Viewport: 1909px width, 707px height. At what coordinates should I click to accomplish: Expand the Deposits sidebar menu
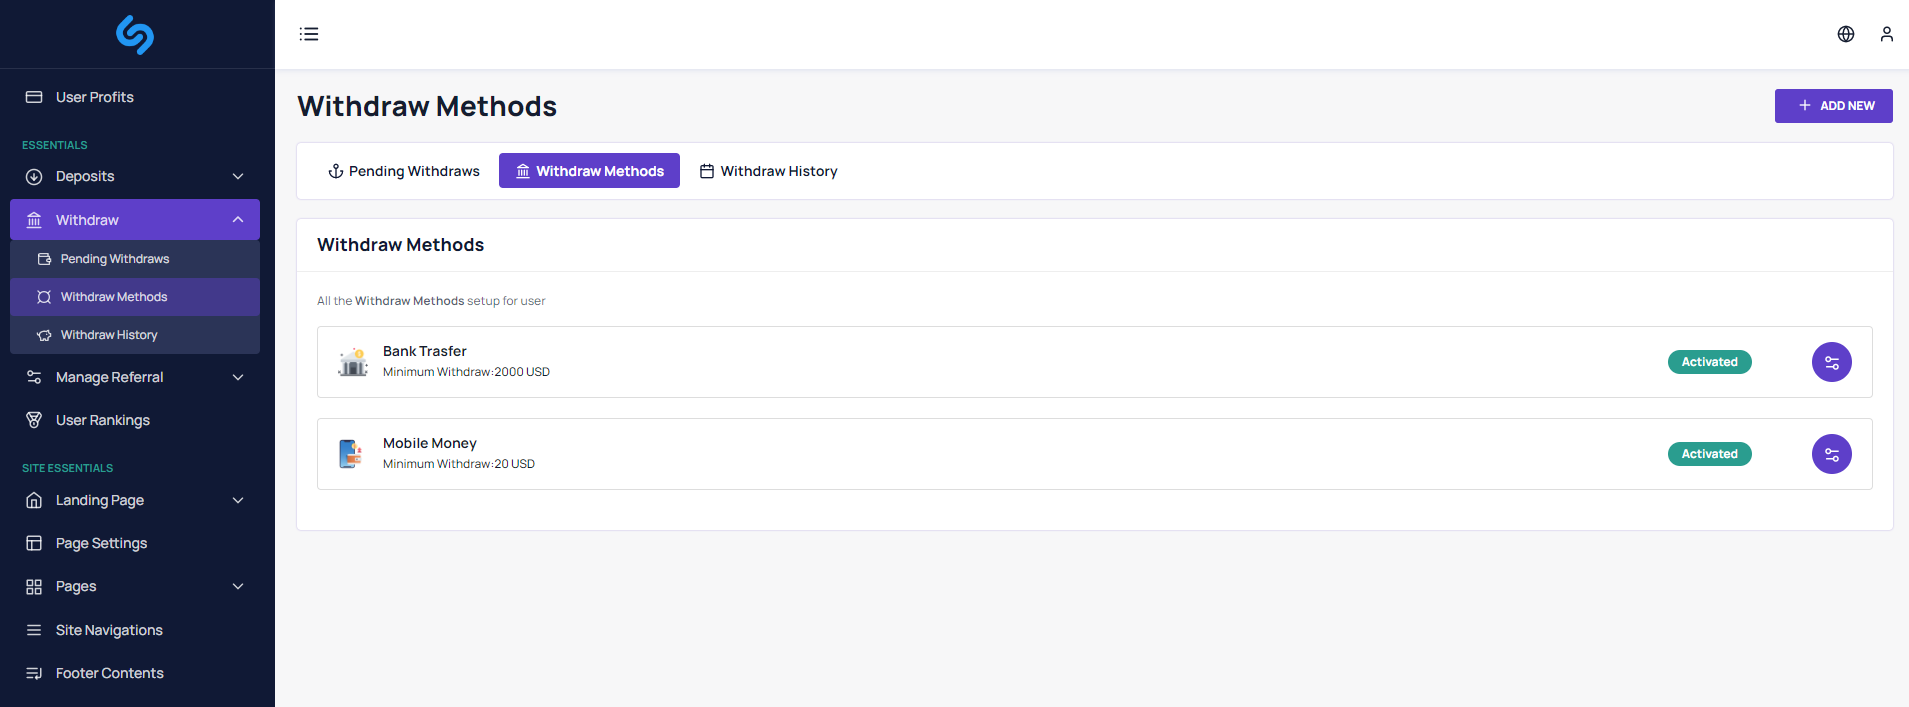click(x=135, y=176)
